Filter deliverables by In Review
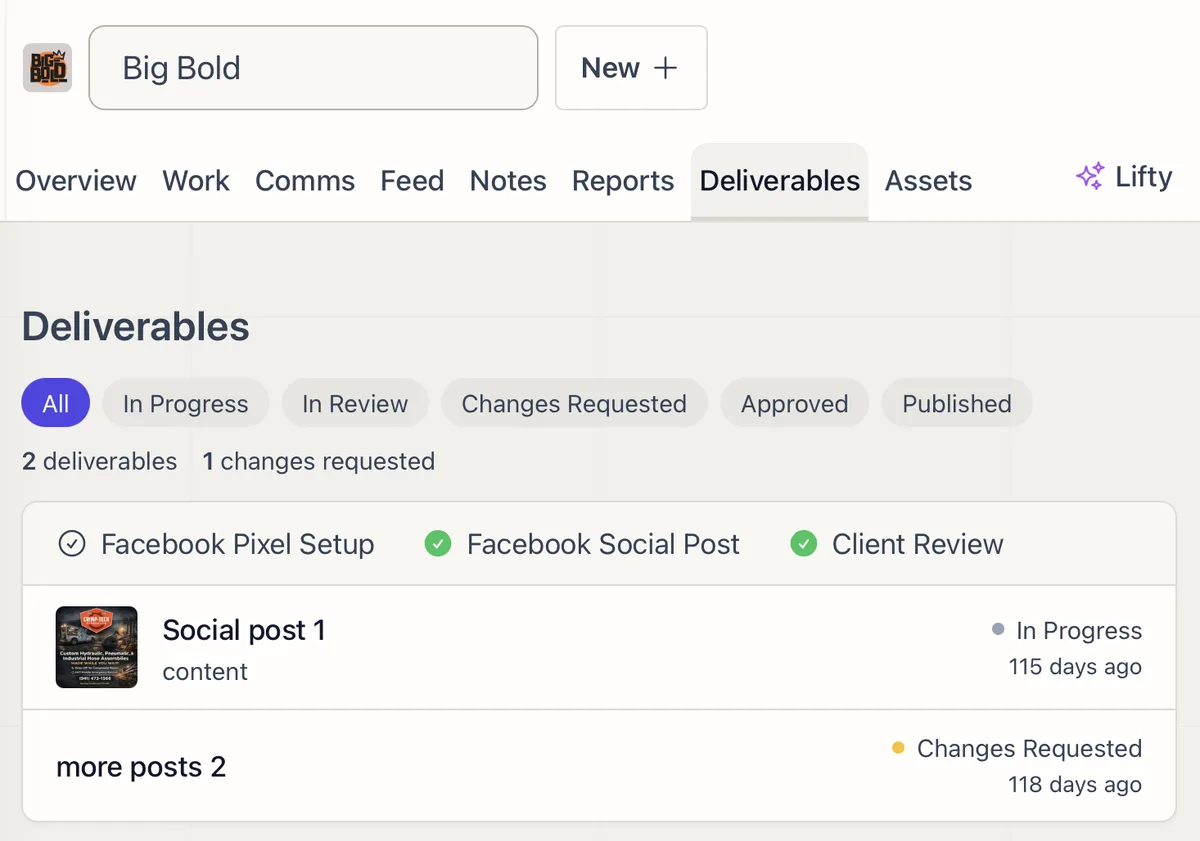The image size is (1200, 841). [x=355, y=404]
